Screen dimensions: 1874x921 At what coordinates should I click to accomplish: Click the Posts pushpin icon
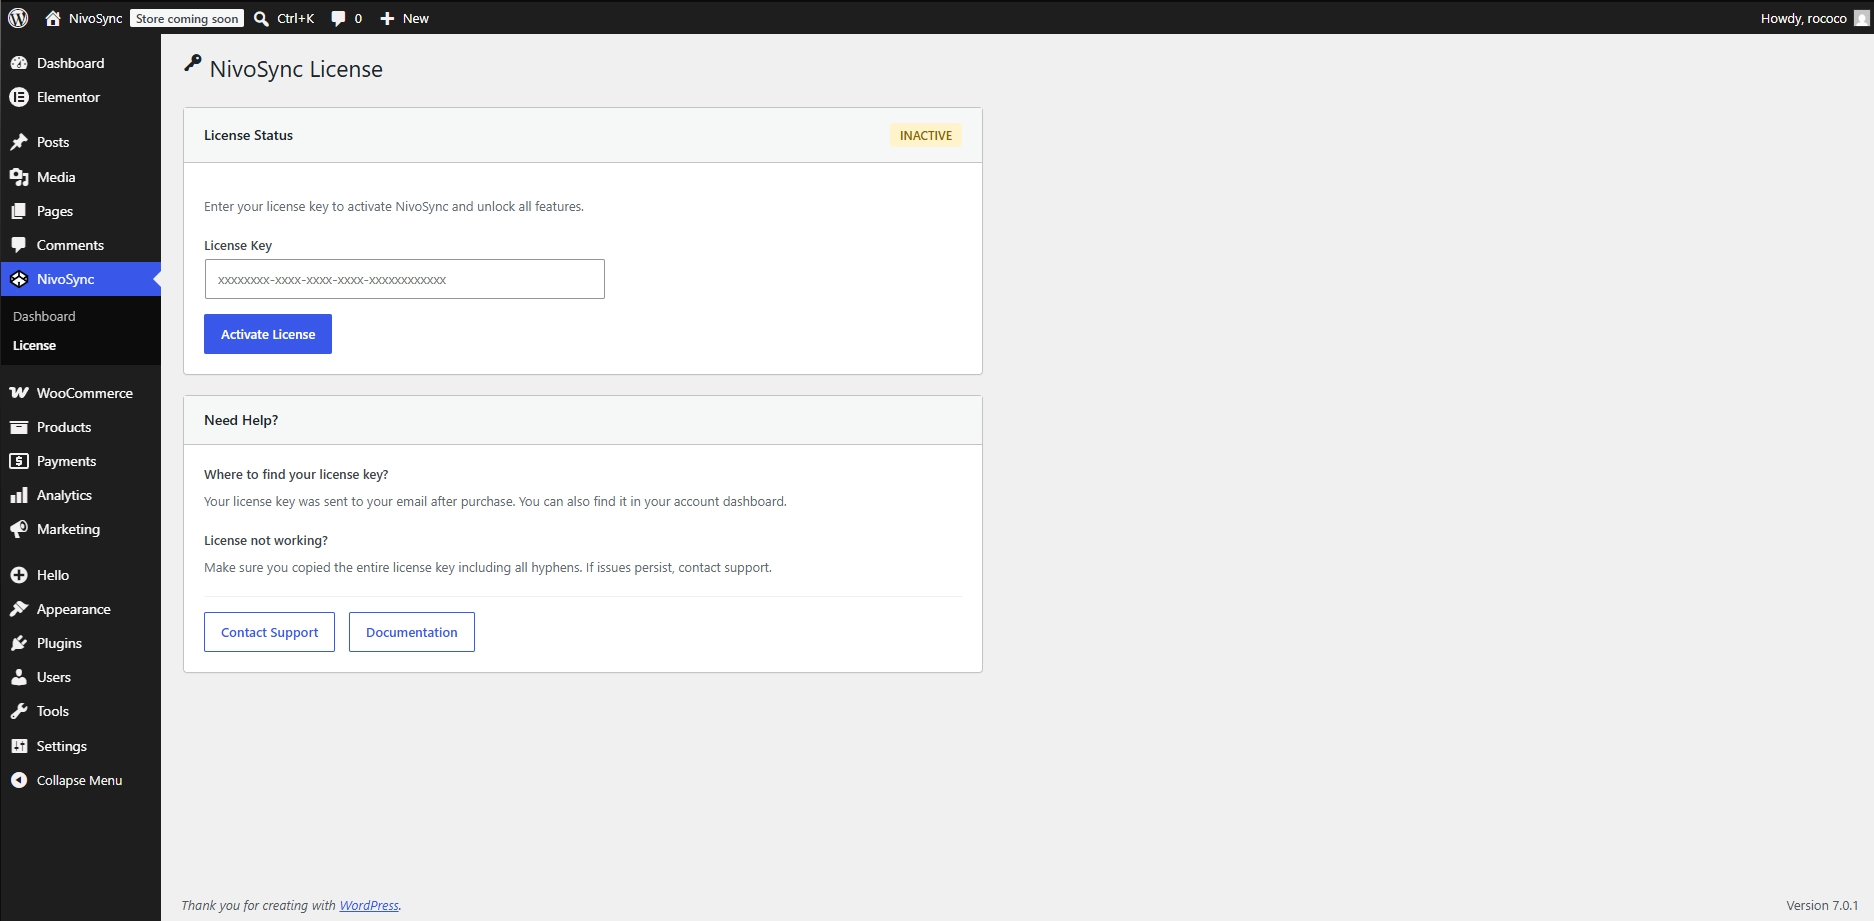click(19, 142)
